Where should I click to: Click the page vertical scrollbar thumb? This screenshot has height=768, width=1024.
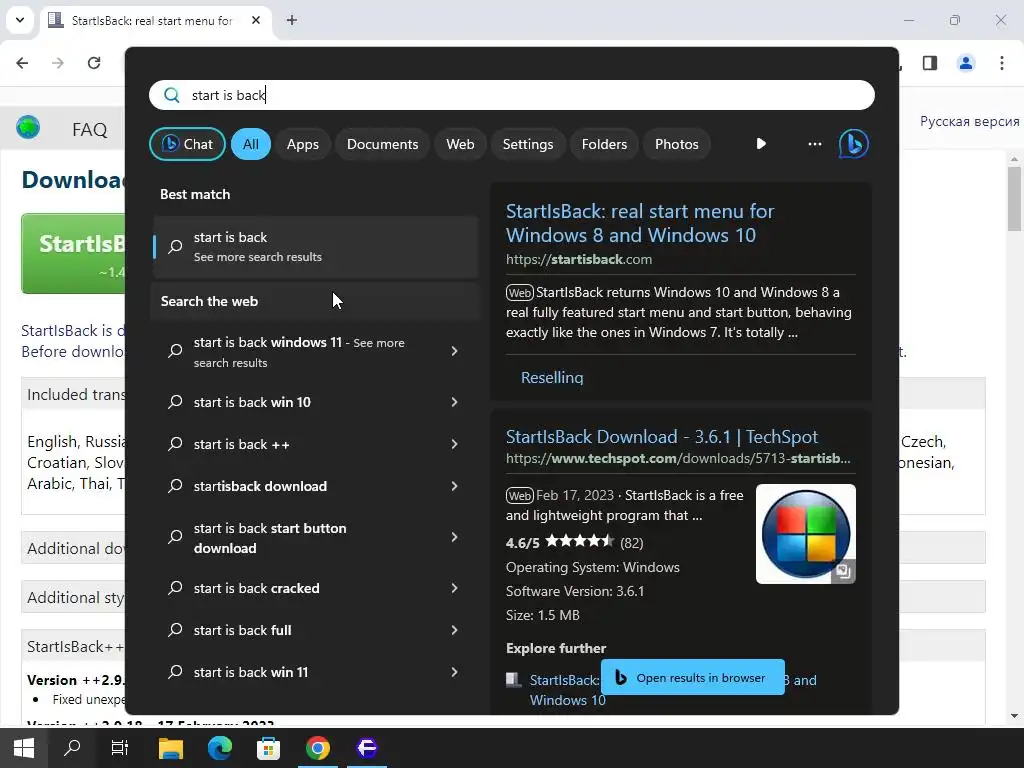[1014, 199]
